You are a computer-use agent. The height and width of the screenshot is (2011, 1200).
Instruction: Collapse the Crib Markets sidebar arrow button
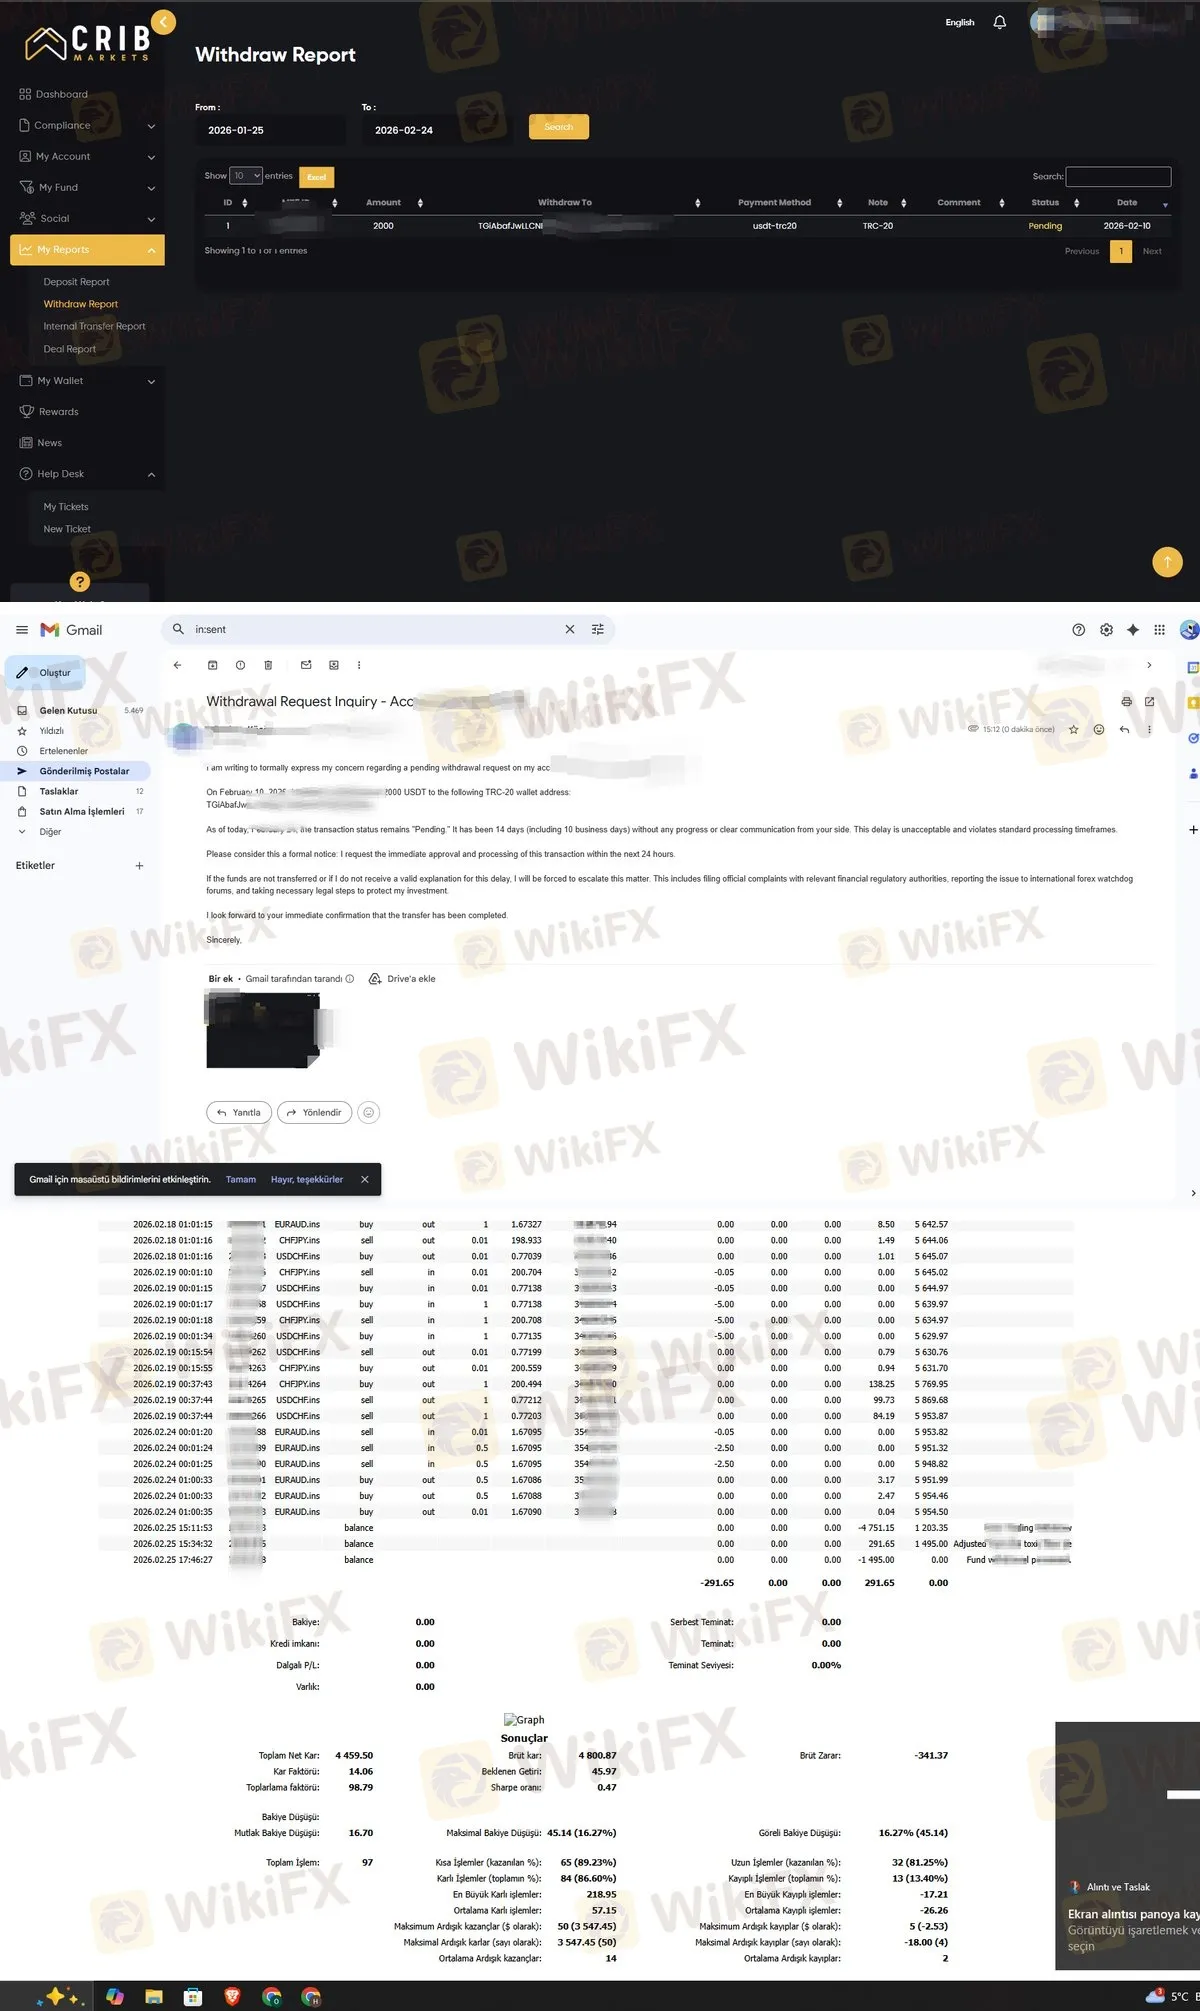(x=164, y=22)
